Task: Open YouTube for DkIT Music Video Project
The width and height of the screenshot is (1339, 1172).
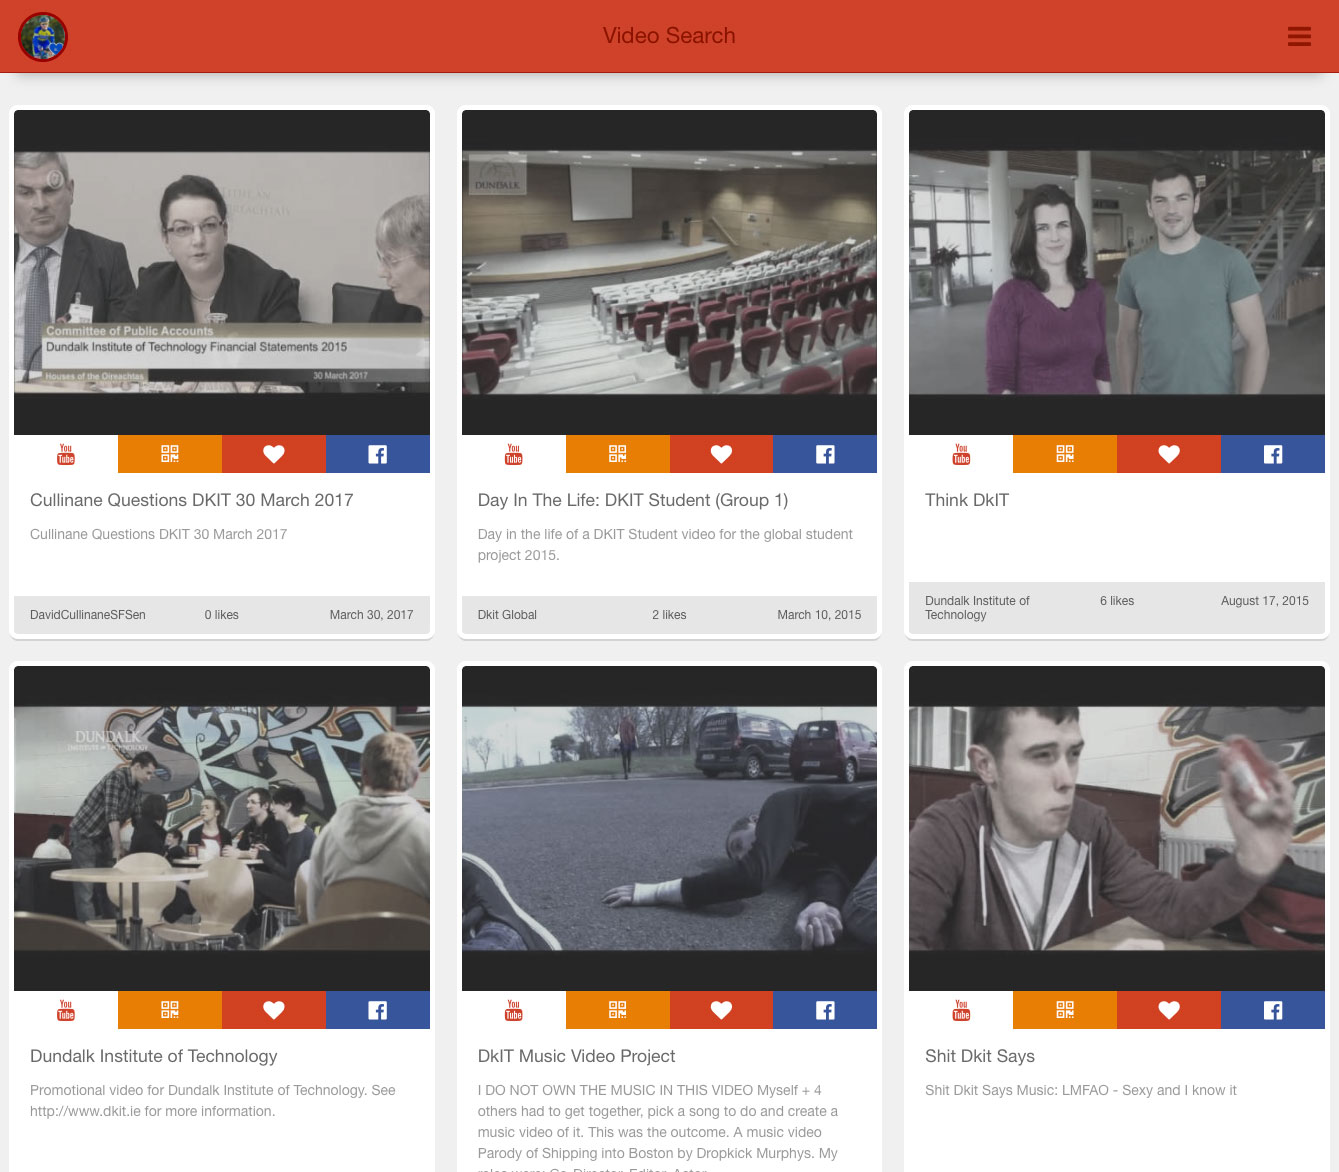Action: pyautogui.click(x=514, y=1010)
